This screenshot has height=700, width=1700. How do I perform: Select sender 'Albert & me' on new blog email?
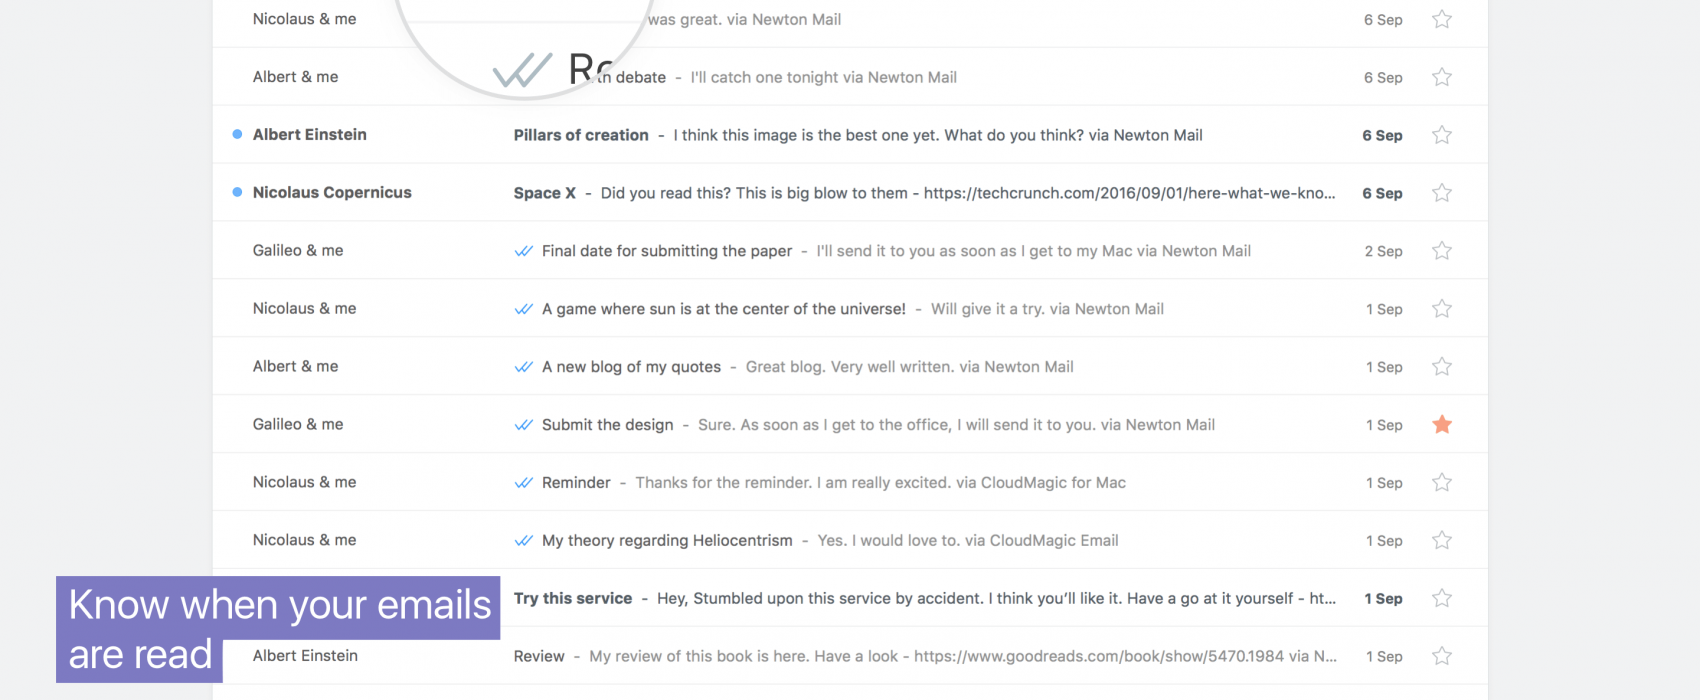(296, 367)
